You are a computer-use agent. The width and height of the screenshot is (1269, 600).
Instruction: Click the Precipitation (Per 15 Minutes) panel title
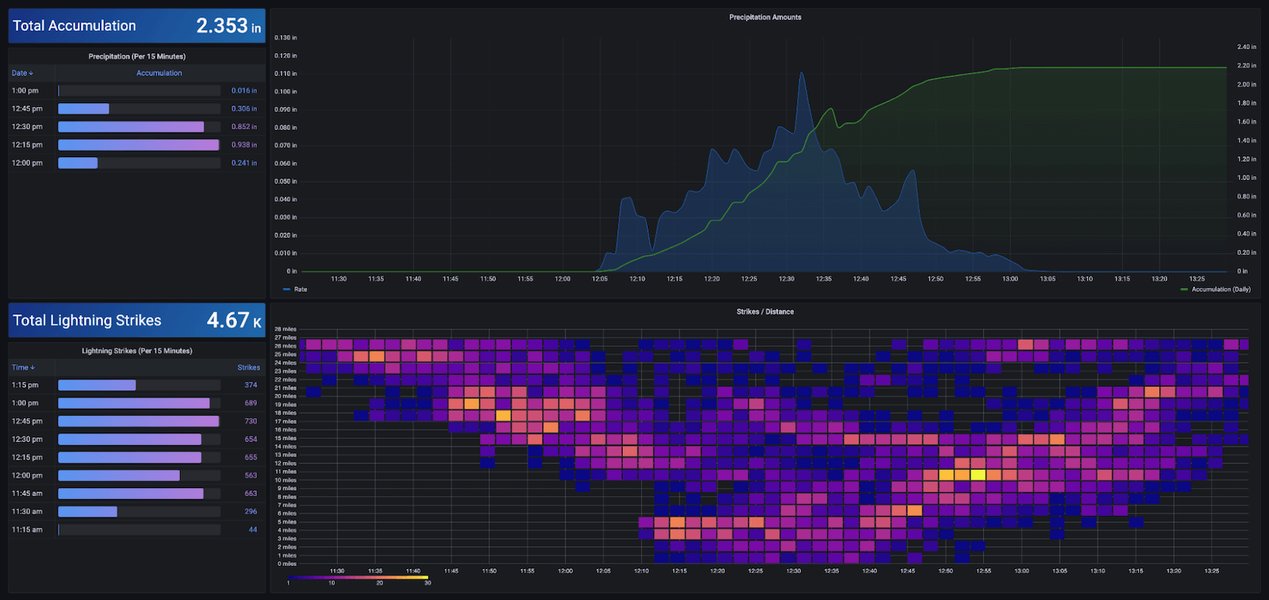[x=136, y=54]
